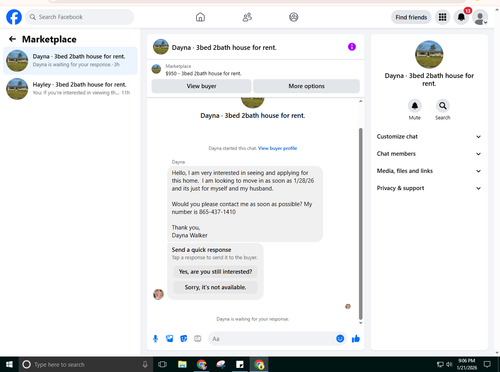
Task: Click Dayna's message bubble text
Action: coord(245,204)
